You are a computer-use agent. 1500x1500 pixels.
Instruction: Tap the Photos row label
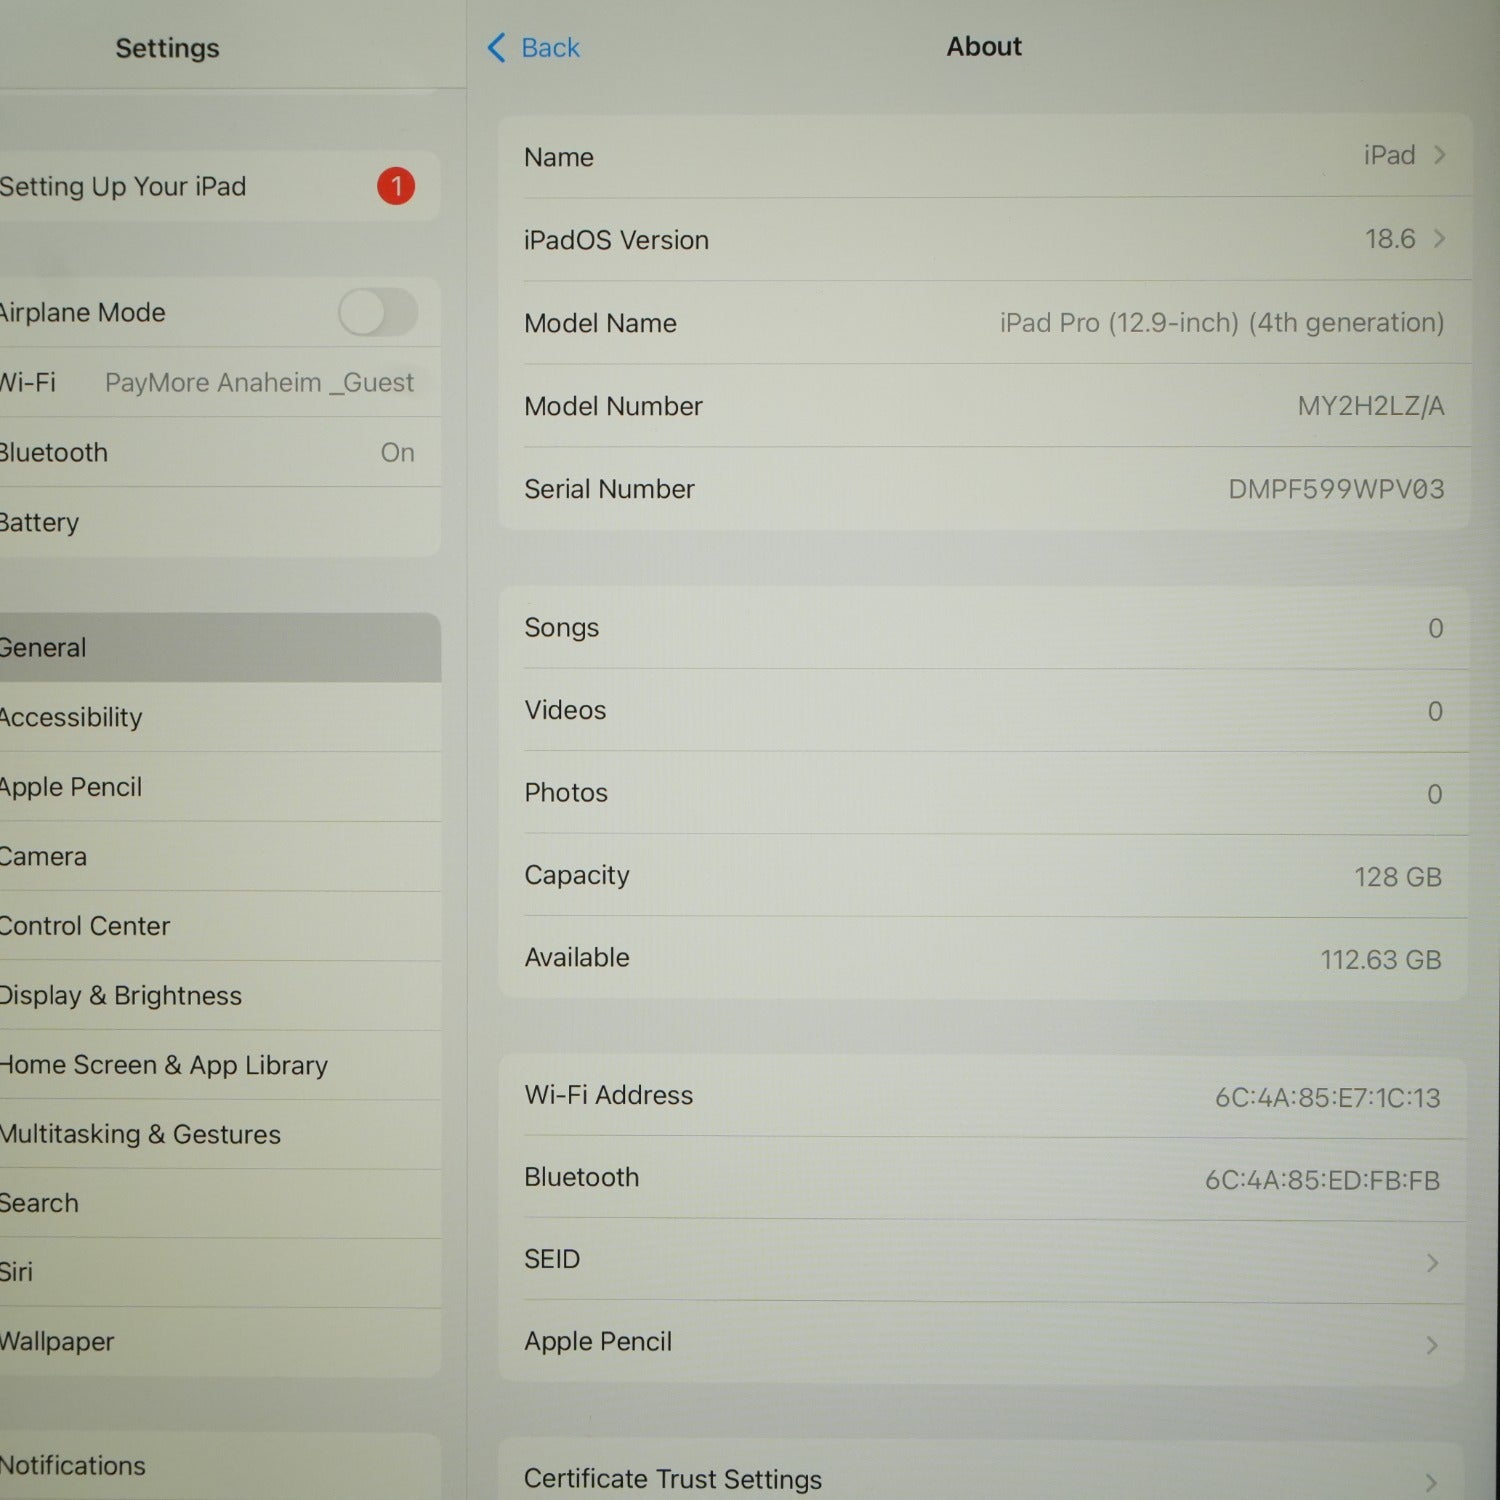pos(566,793)
